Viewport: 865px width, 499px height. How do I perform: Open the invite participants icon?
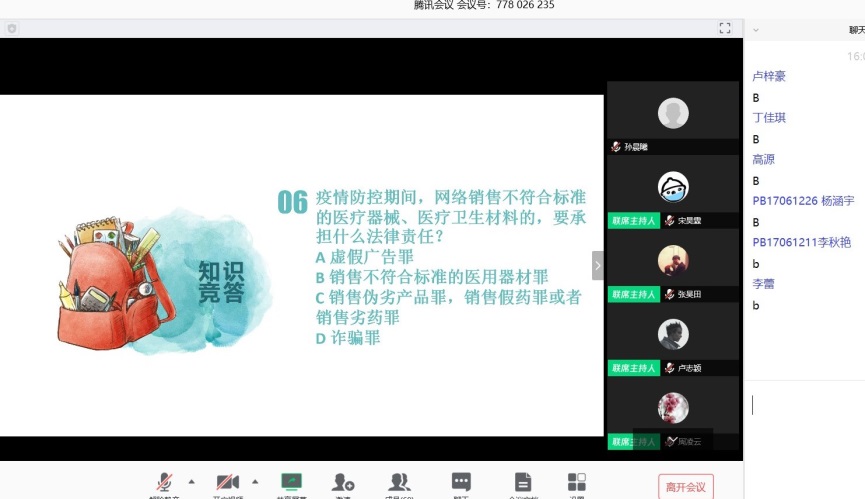[x=343, y=484]
